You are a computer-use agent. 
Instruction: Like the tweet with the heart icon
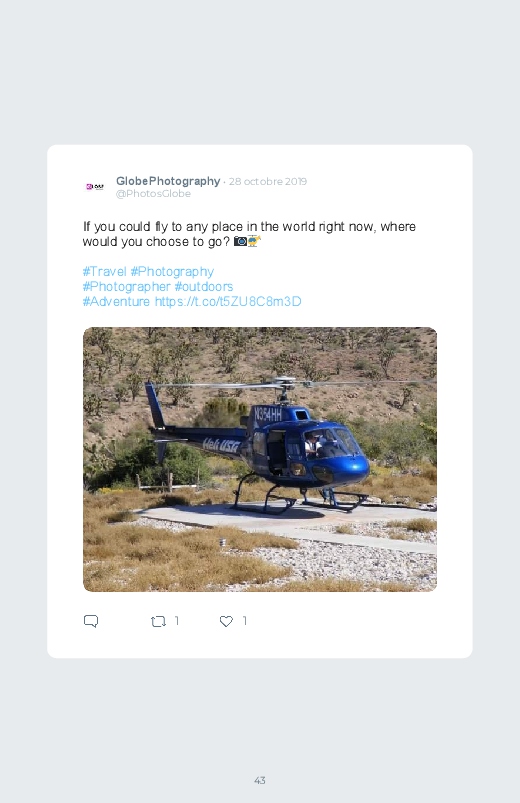[x=226, y=621]
